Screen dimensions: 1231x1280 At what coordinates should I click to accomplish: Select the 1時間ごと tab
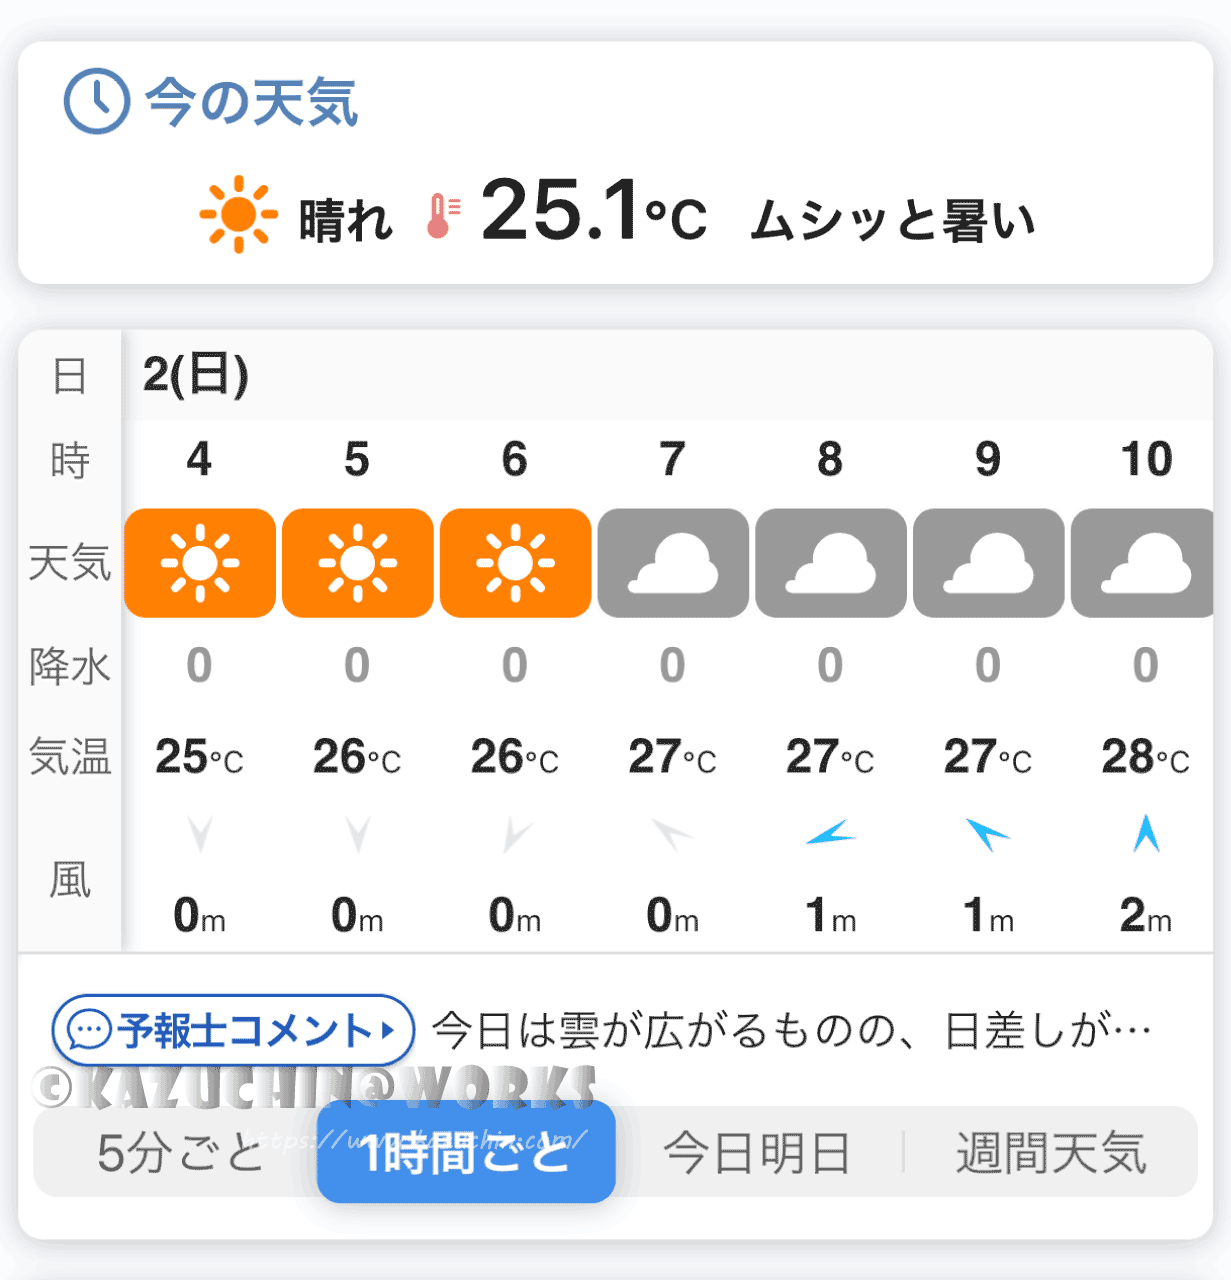point(466,1152)
